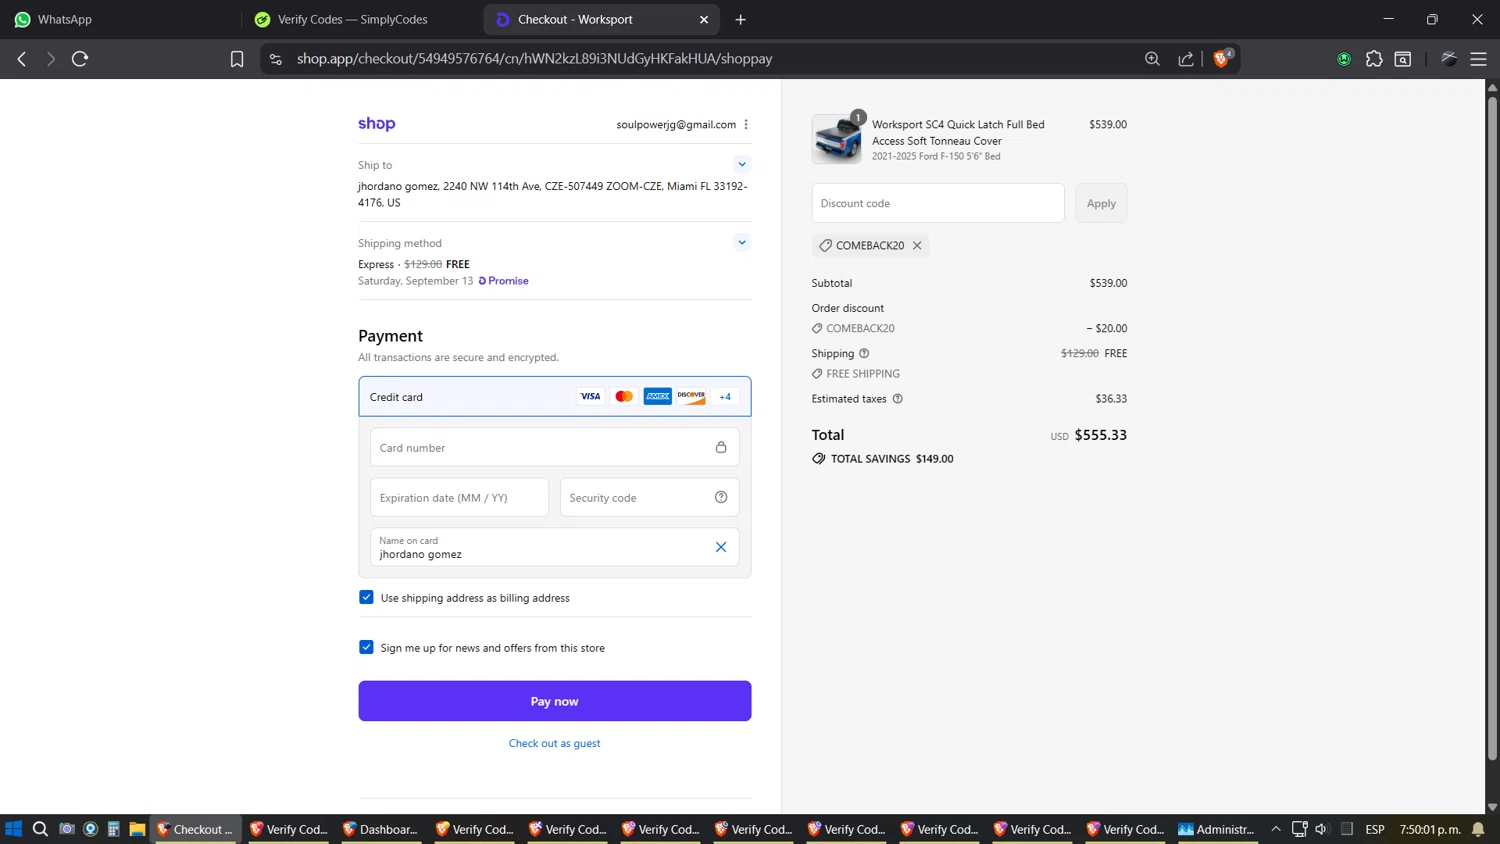Open the Administrator taskbar window
Screen dimensions: 1500x844
1217,829
